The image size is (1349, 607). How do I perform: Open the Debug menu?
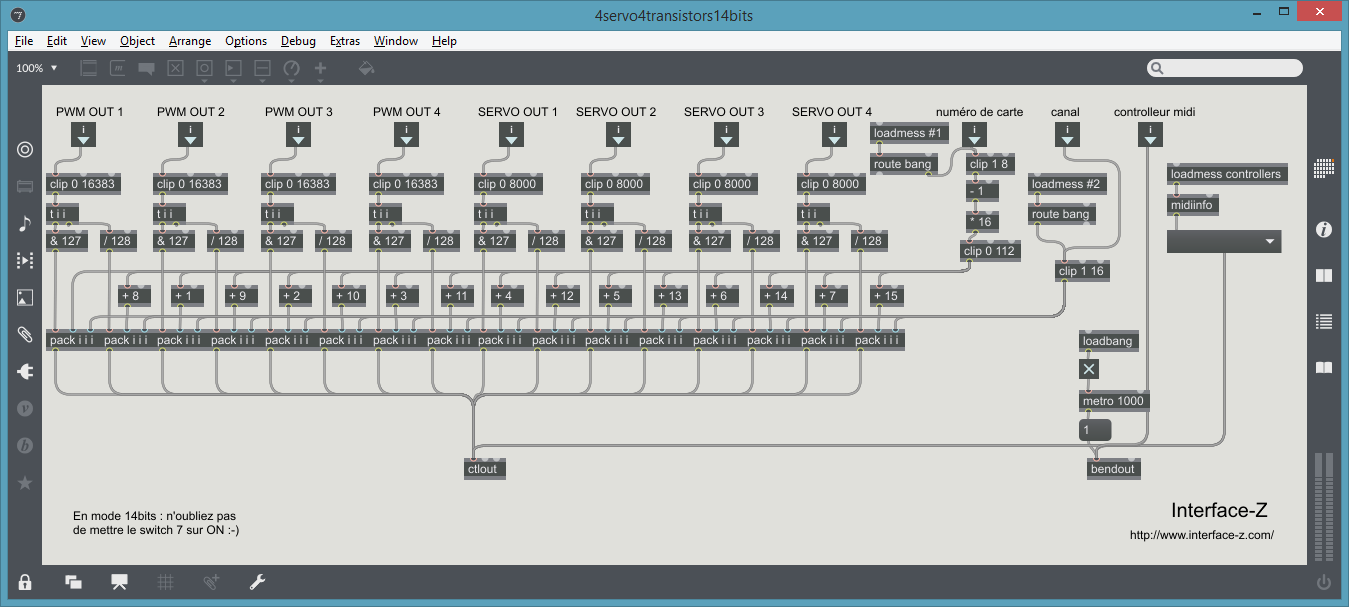(x=298, y=41)
